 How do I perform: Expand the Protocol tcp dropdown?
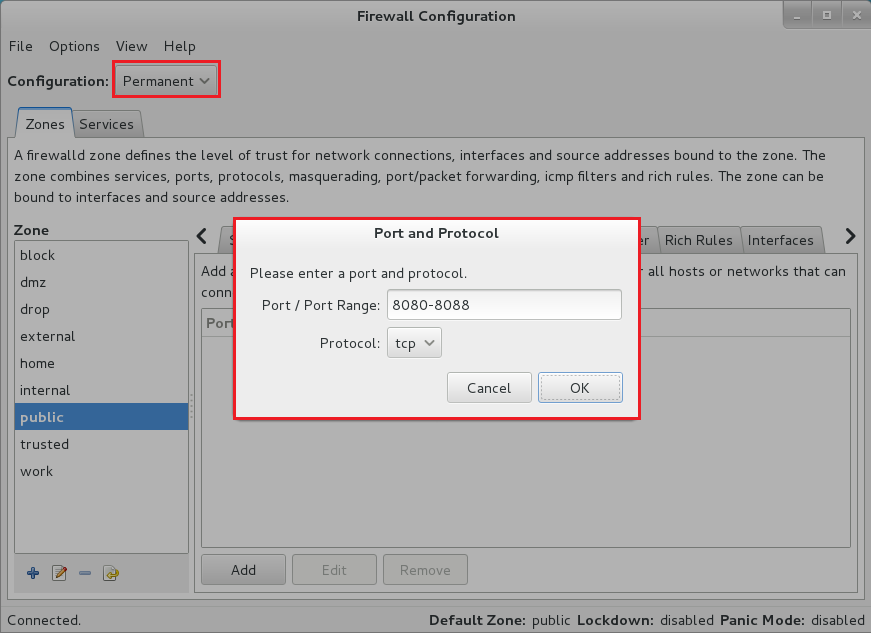click(x=414, y=343)
